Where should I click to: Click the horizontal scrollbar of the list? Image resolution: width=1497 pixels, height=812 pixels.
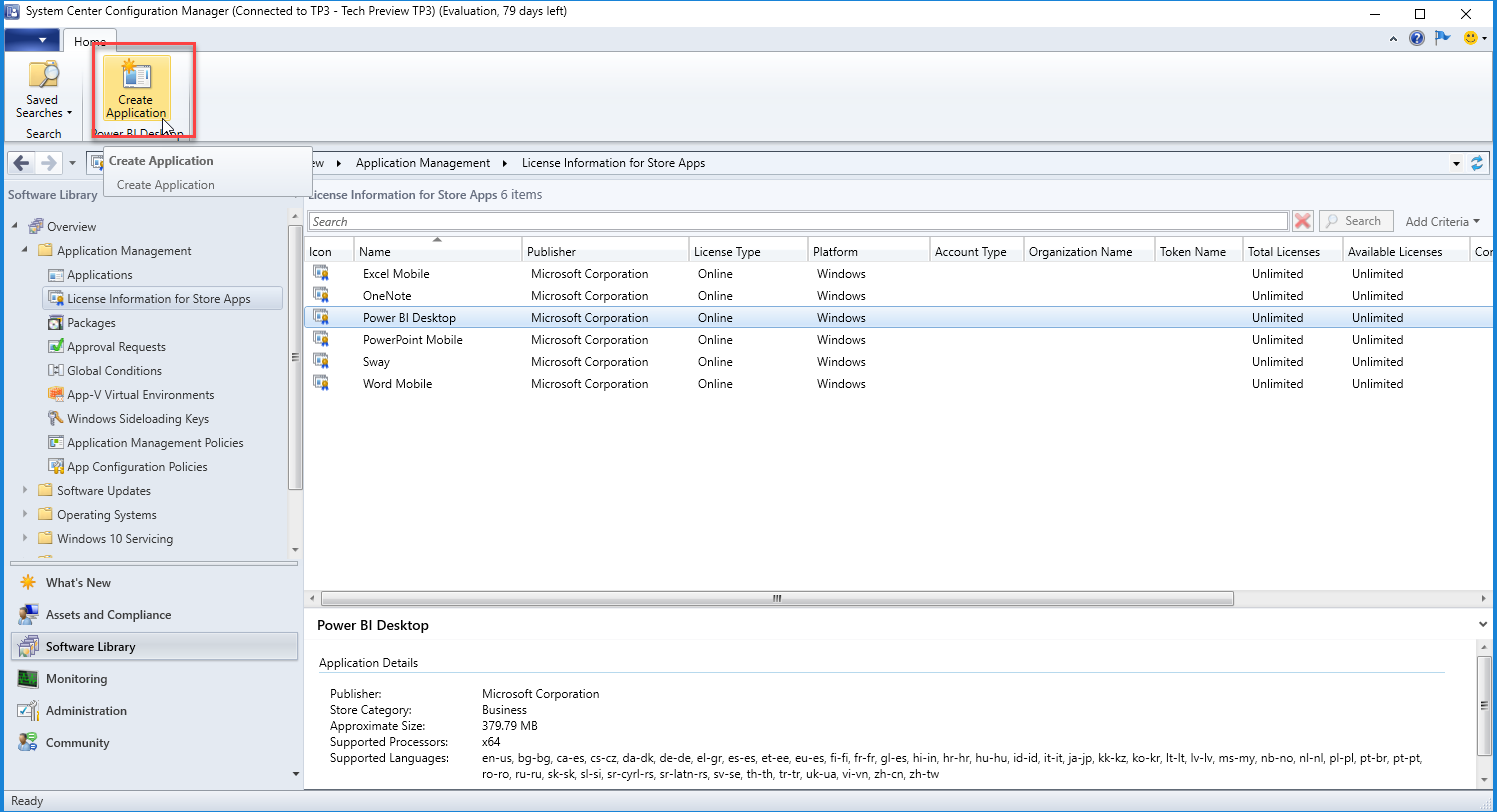tap(776, 598)
